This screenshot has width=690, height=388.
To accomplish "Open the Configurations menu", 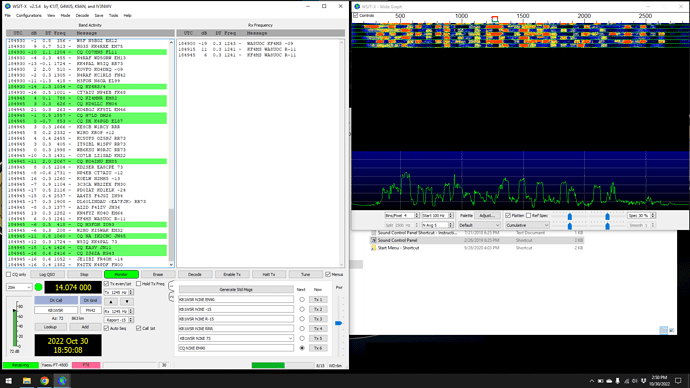I will pos(29,15).
